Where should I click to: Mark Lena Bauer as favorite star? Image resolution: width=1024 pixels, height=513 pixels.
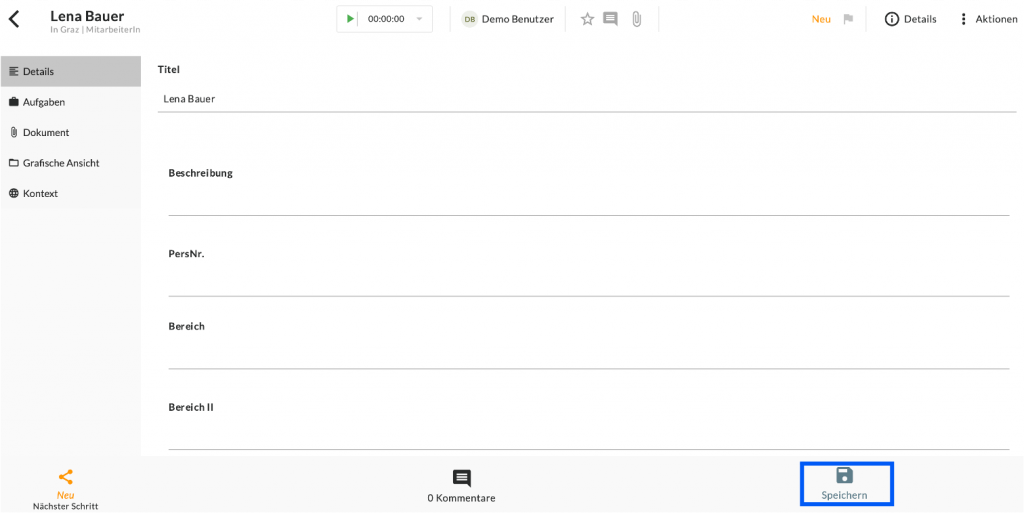pos(587,19)
